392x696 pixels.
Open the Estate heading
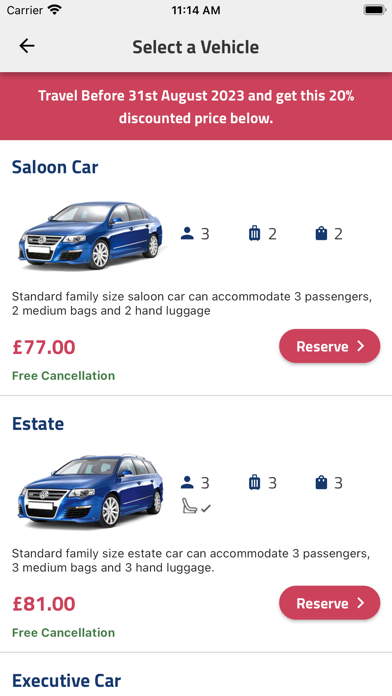click(x=38, y=423)
